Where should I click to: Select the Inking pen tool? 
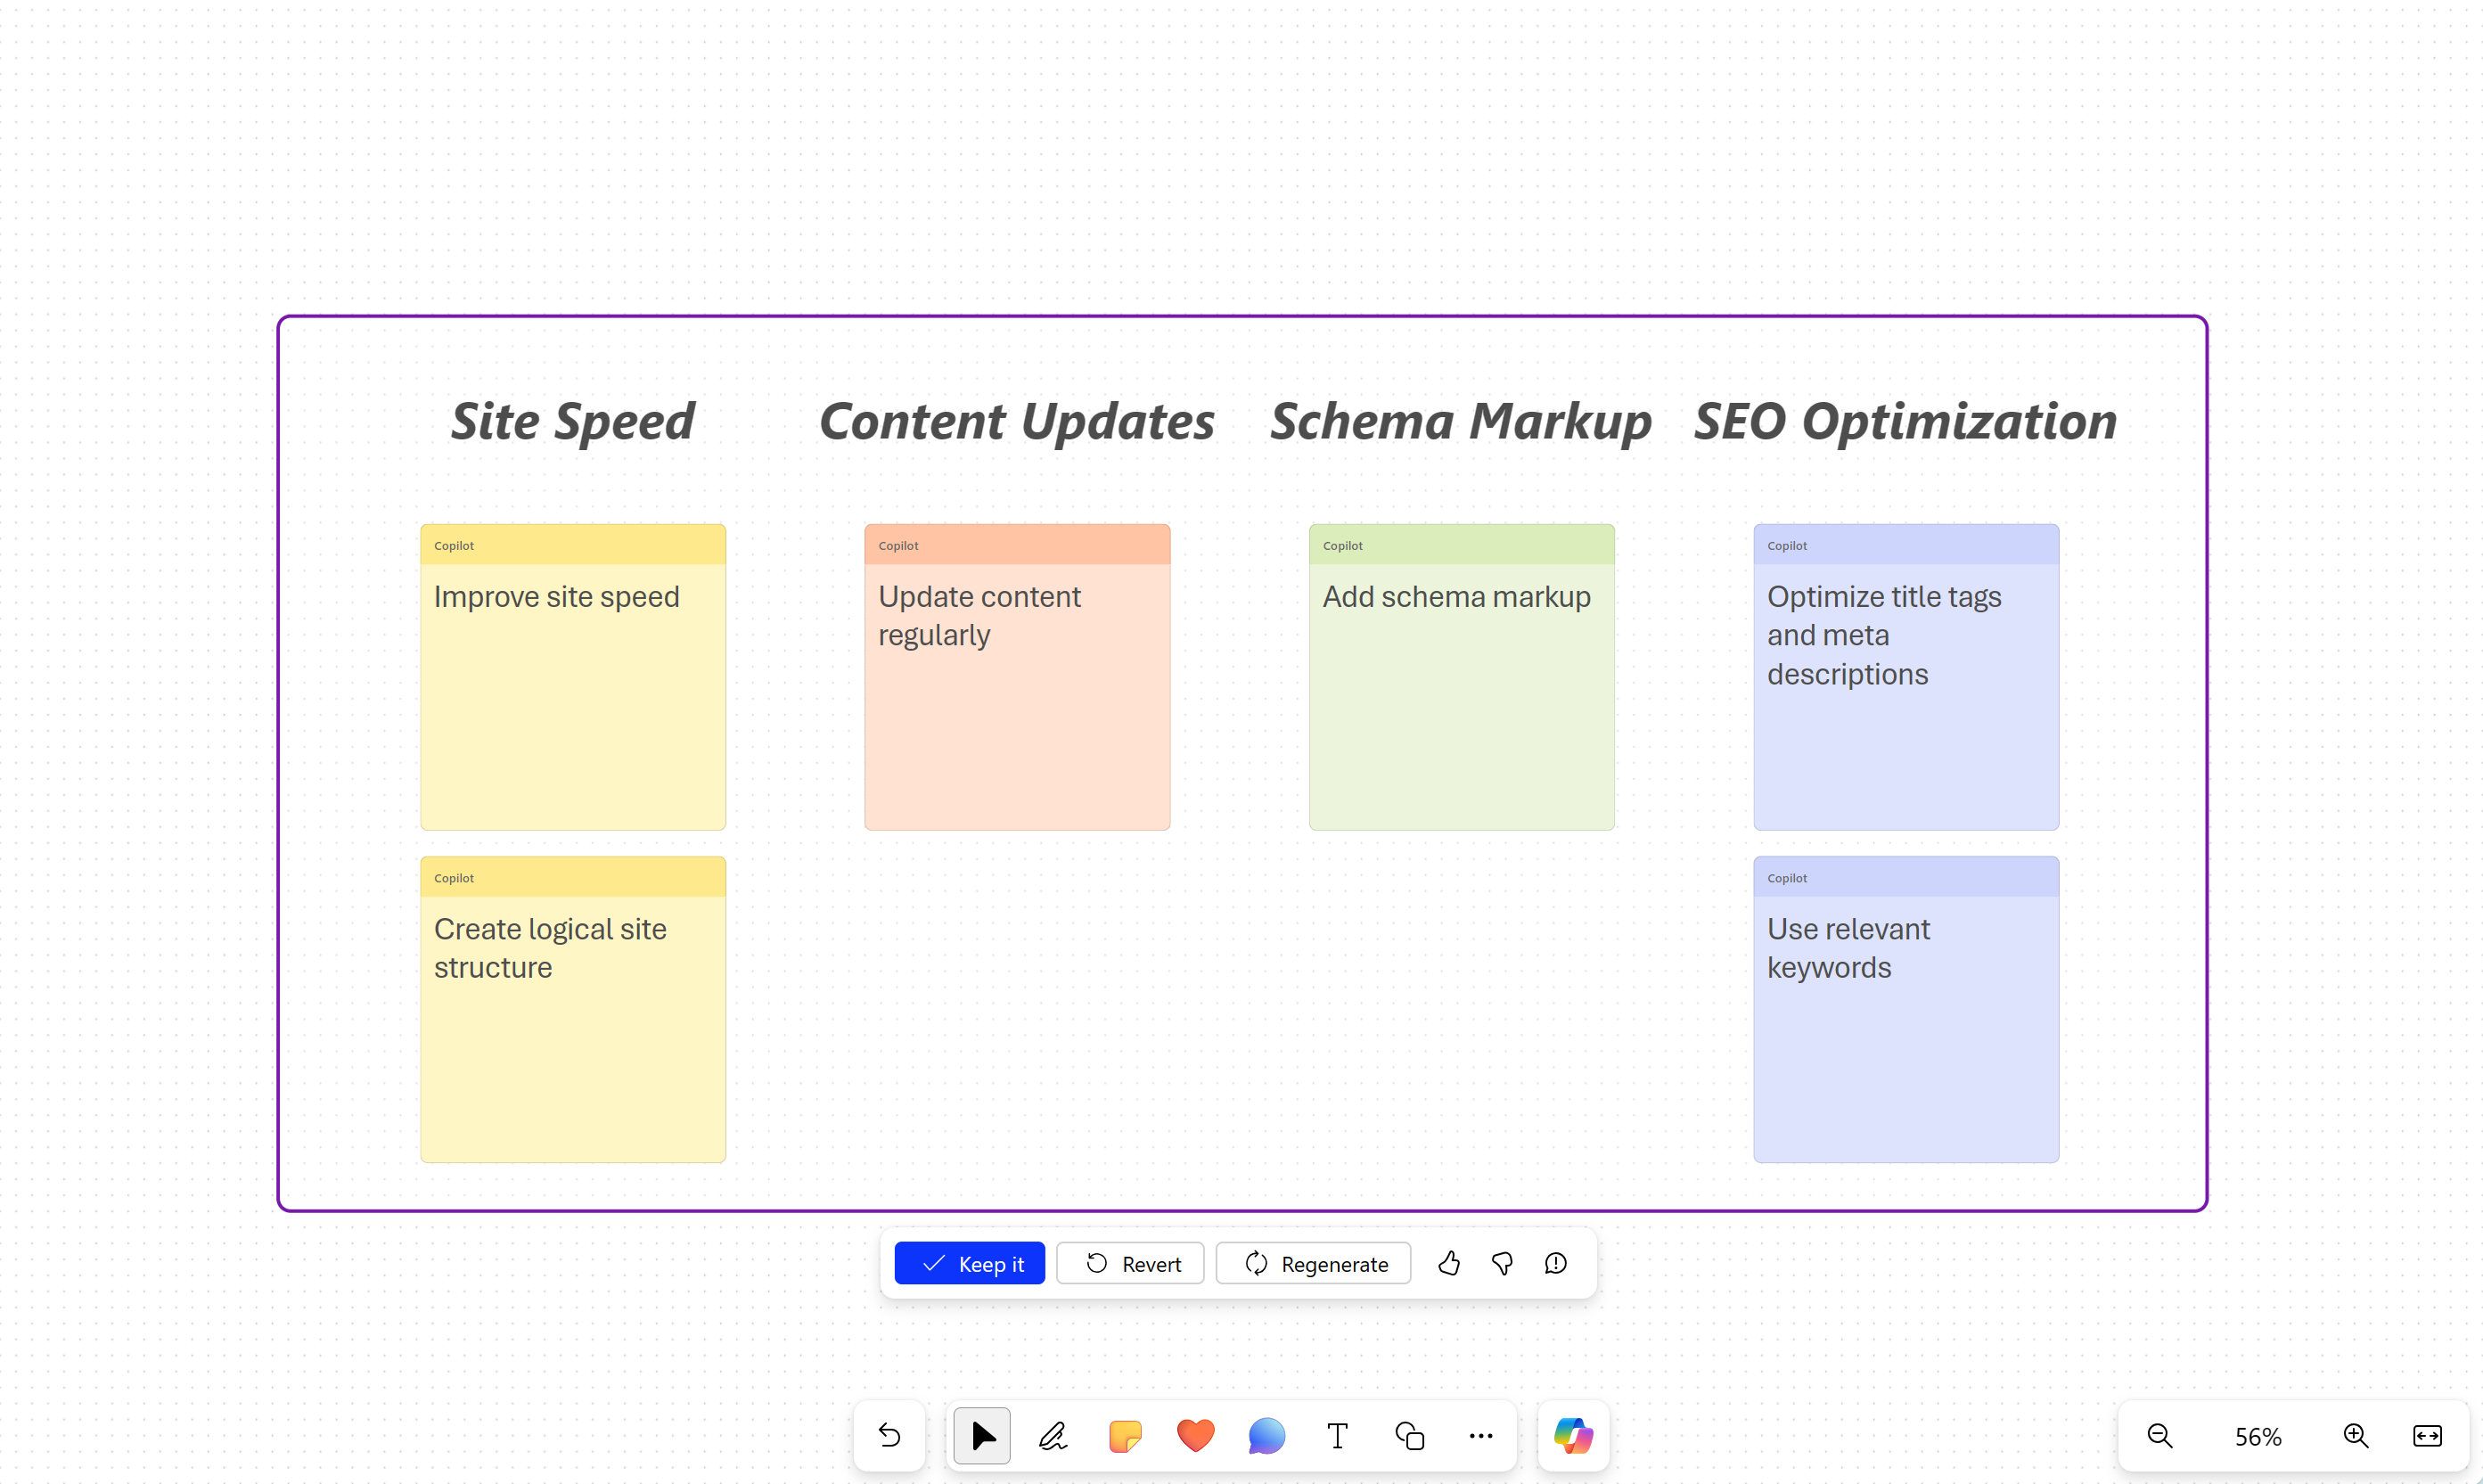click(x=1053, y=1435)
